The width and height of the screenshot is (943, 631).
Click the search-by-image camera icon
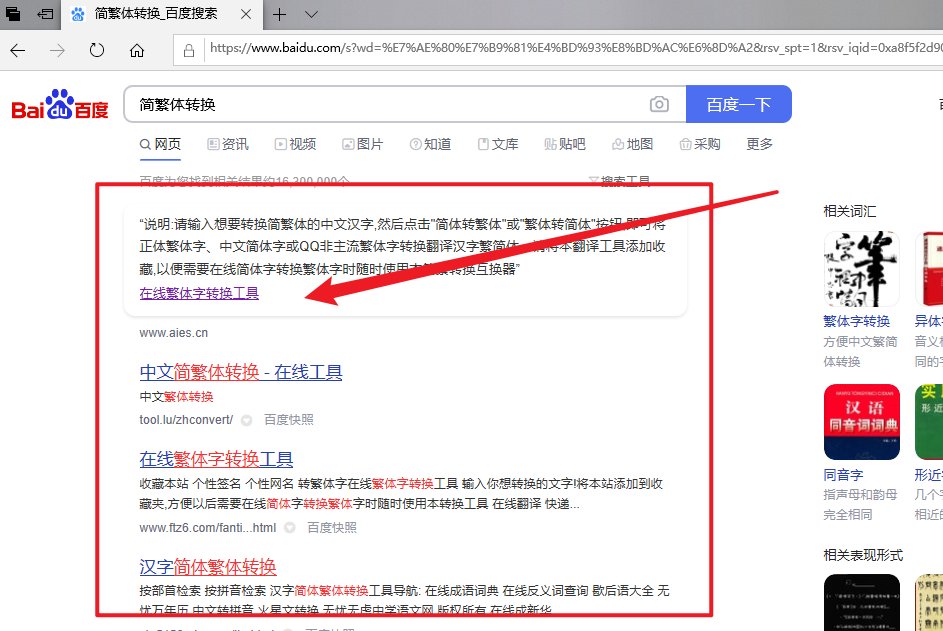(x=659, y=104)
